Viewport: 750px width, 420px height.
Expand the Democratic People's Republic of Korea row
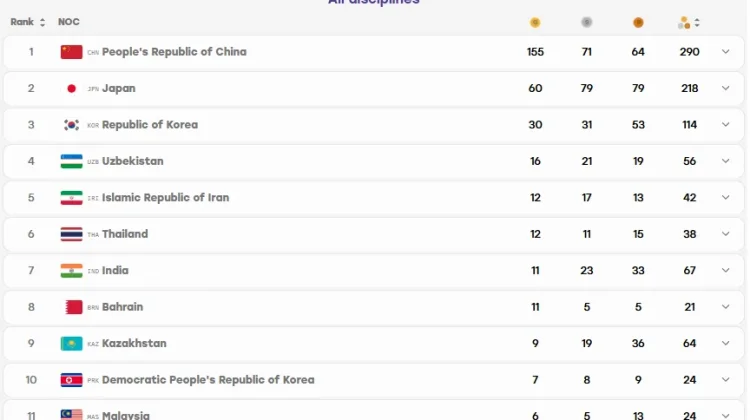coord(726,380)
